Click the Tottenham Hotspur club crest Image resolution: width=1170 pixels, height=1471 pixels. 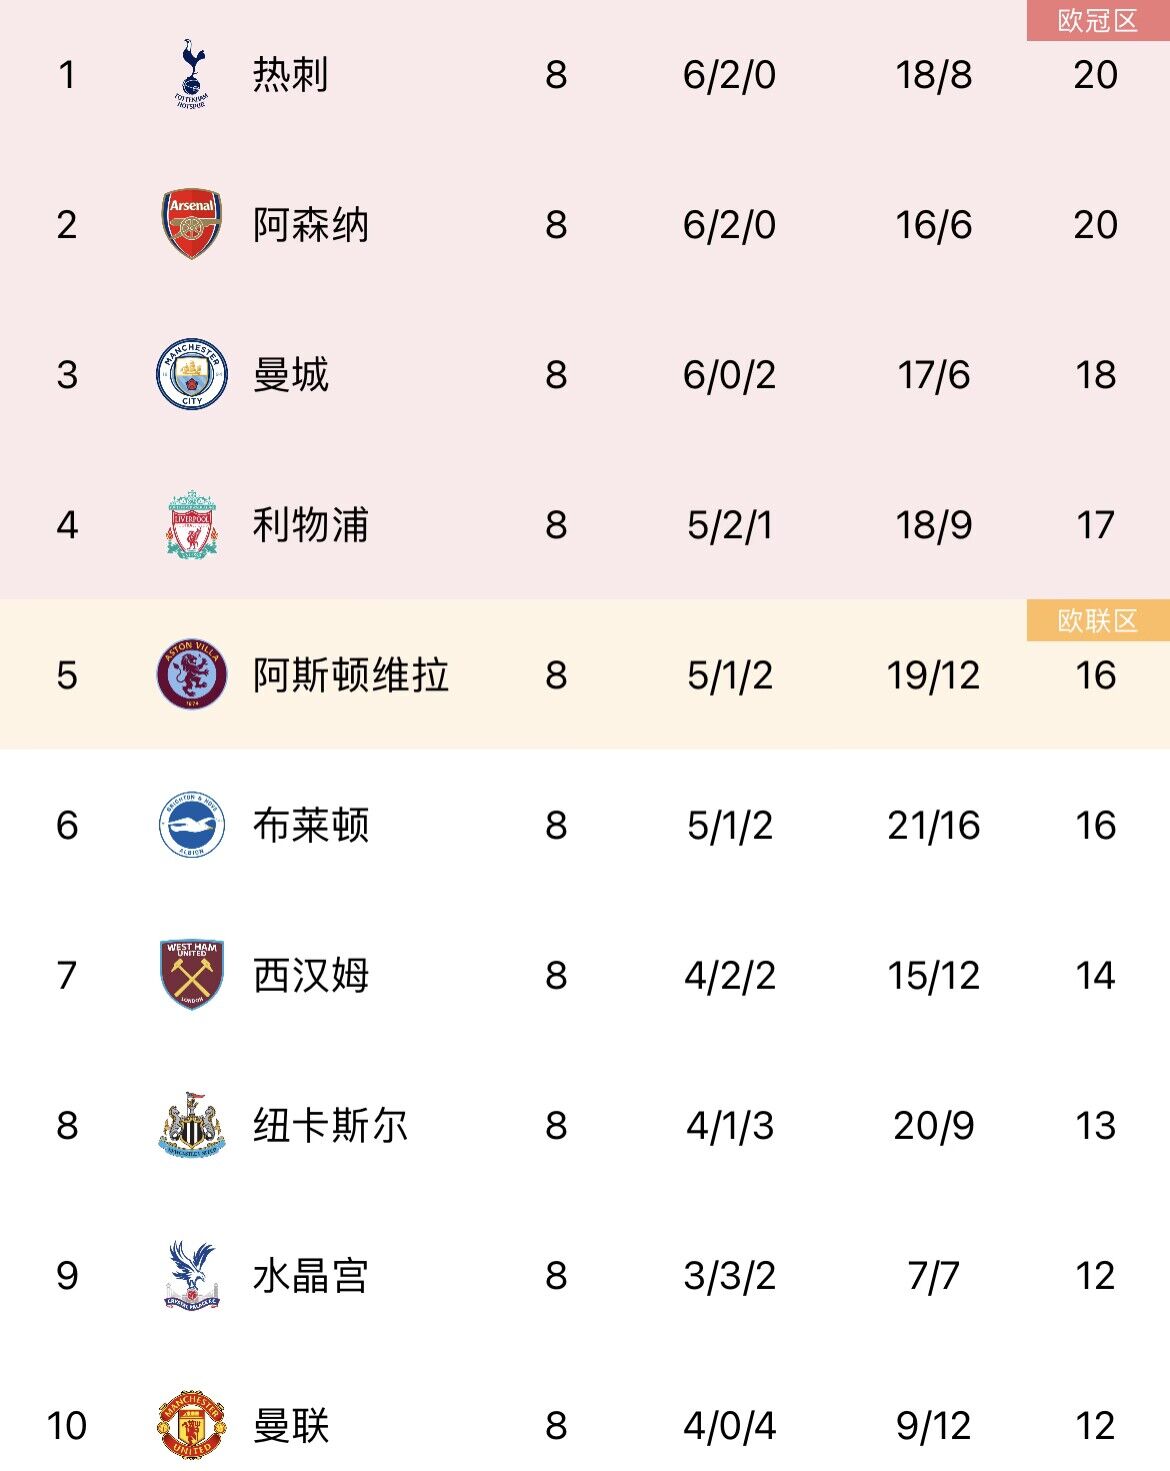pyautogui.click(x=191, y=74)
